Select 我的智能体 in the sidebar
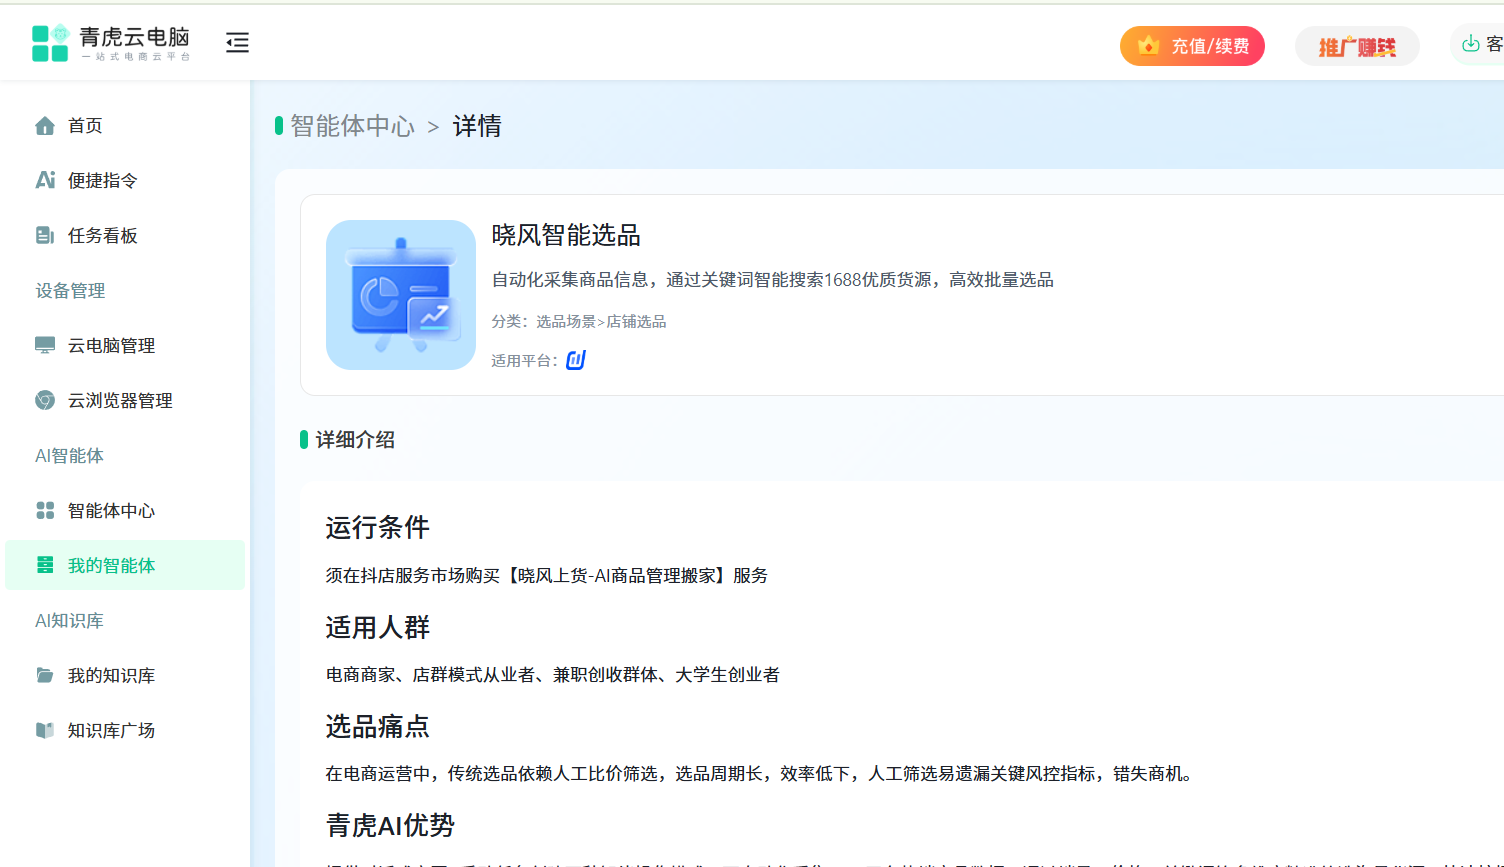 click(125, 566)
